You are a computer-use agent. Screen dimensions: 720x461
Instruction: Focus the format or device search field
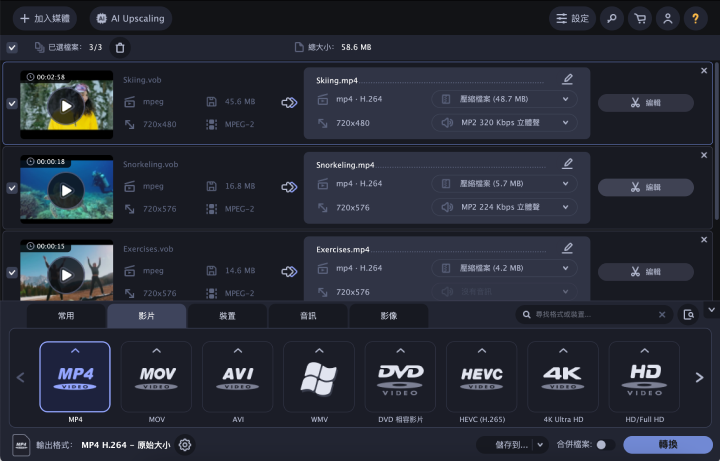click(x=595, y=315)
